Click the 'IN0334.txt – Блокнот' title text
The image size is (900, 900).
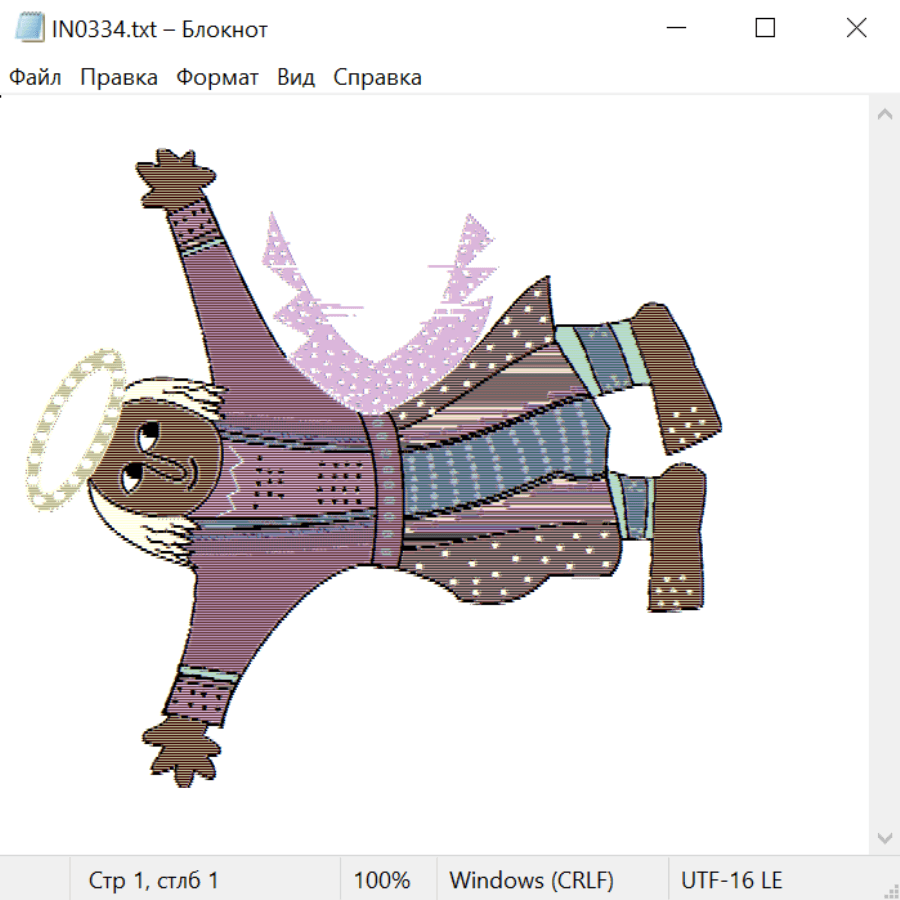[x=160, y=29]
